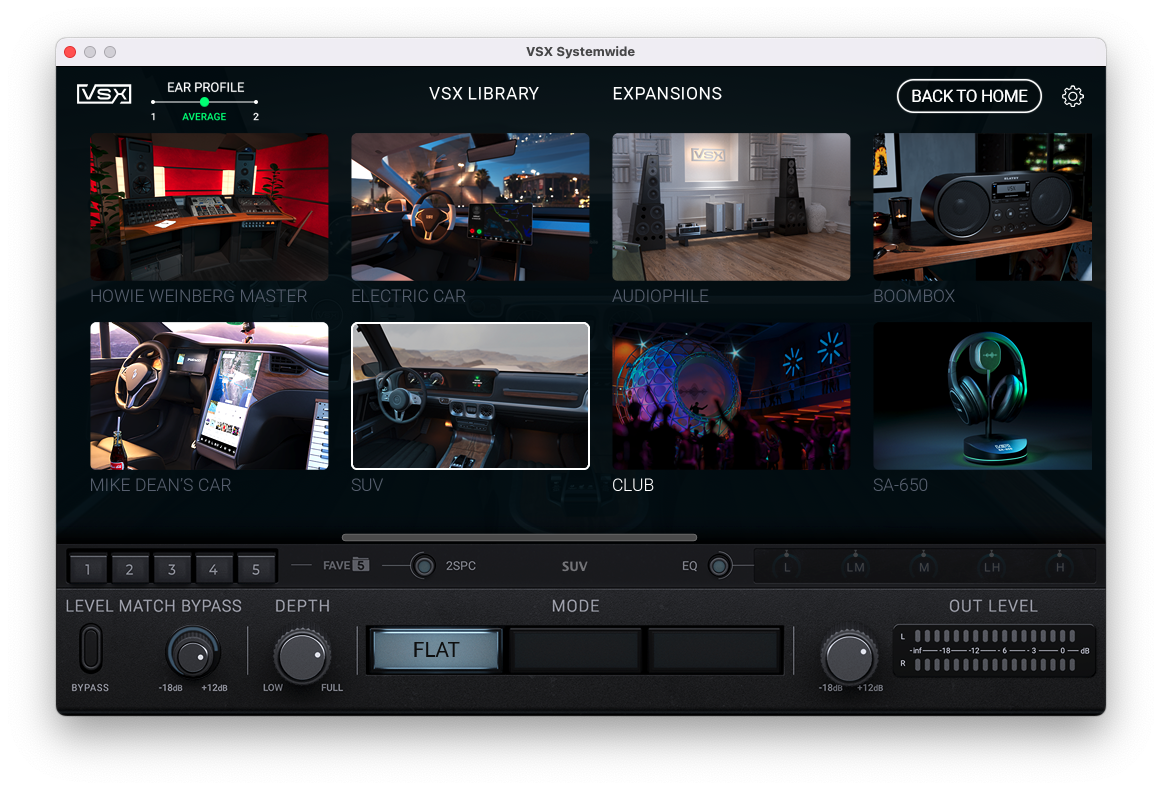Click the AUDIOPHILE label

[660, 296]
